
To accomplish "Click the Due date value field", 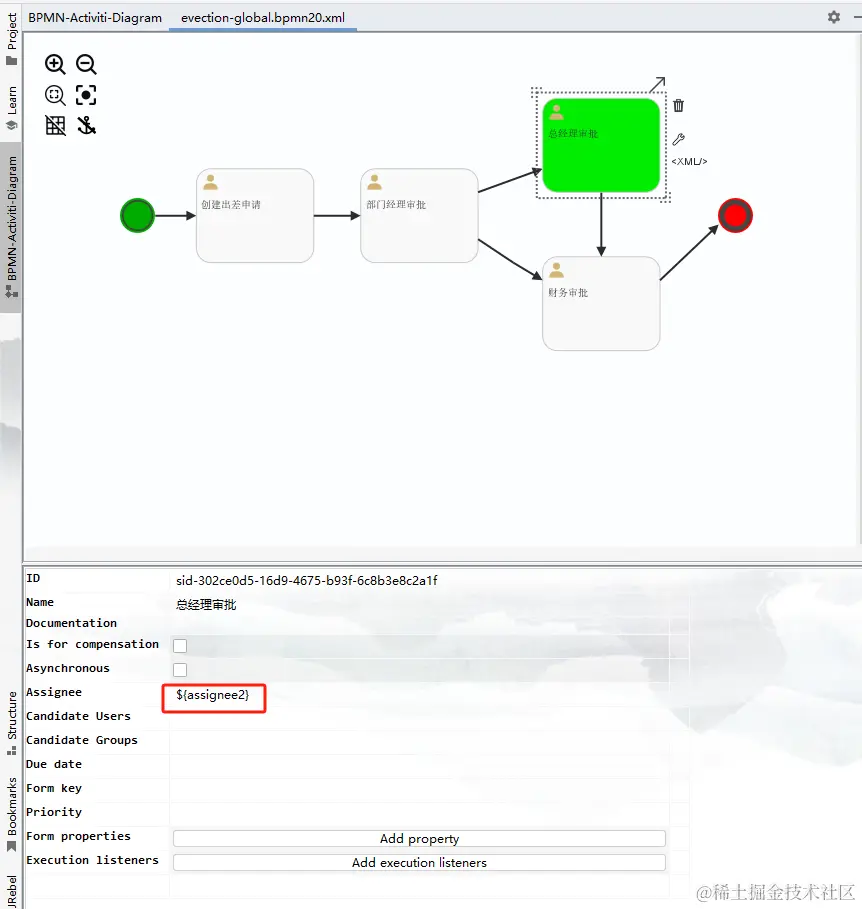I will (x=419, y=765).
